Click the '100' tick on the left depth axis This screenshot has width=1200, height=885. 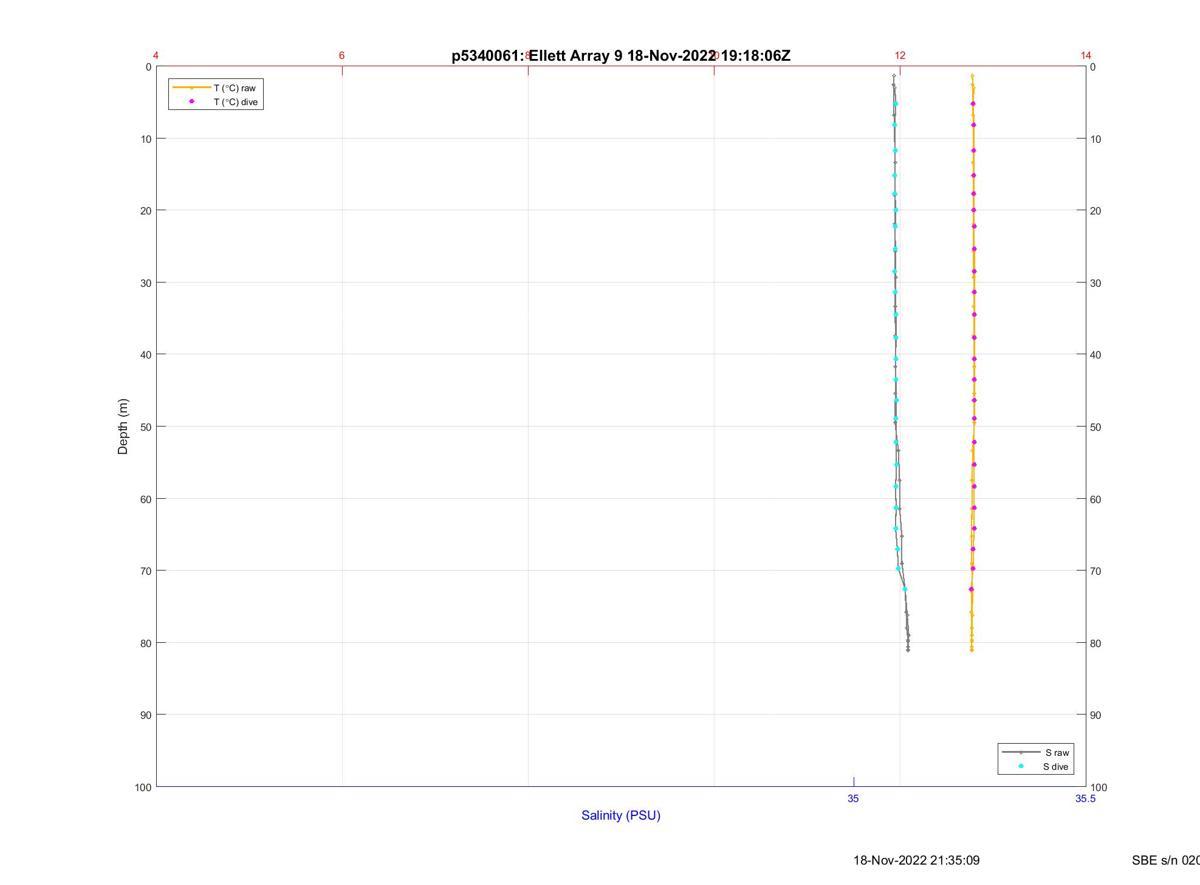pos(142,787)
